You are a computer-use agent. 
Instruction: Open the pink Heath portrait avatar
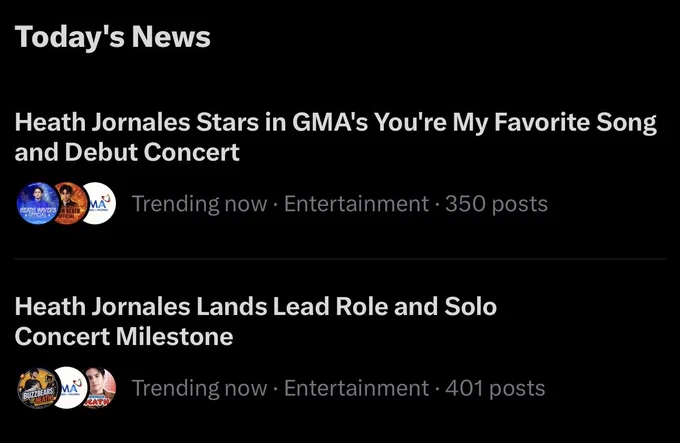coord(100,388)
